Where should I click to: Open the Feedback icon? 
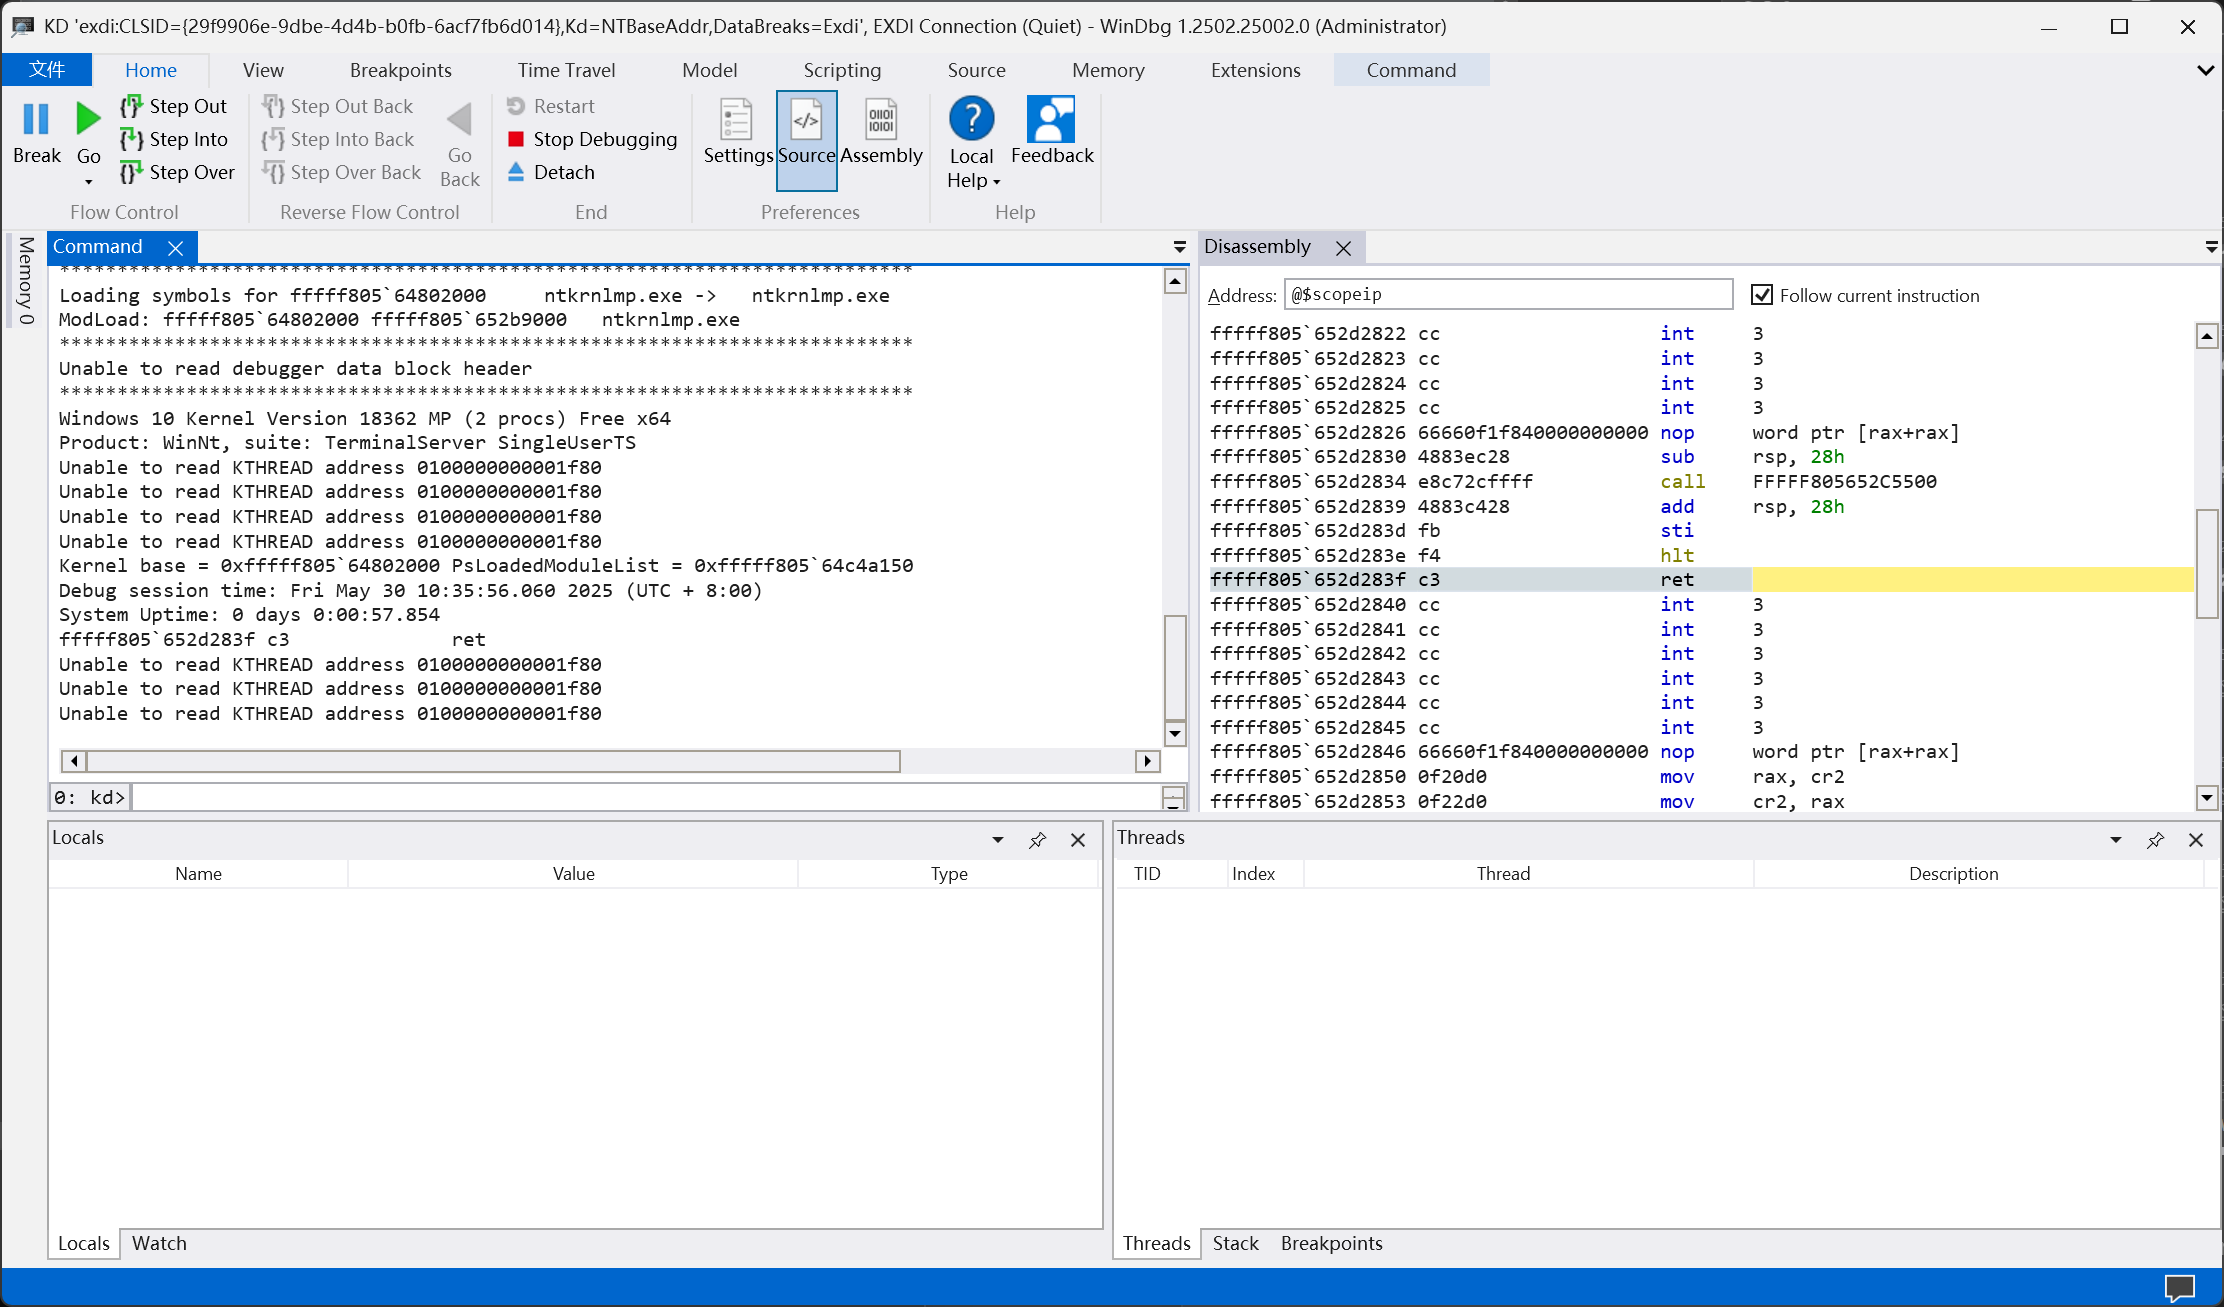coord(1051,119)
